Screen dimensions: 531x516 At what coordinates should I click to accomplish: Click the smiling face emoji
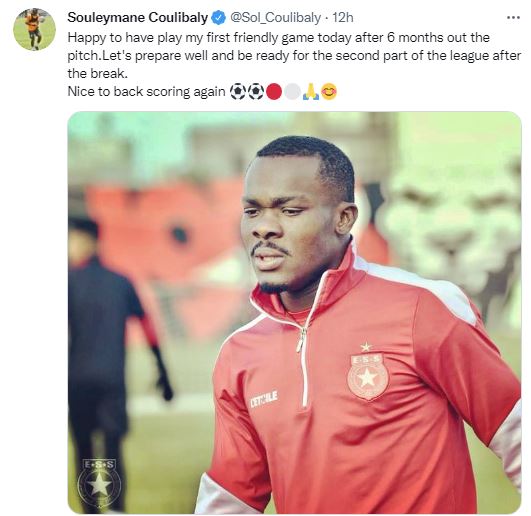[x=329, y=92]
